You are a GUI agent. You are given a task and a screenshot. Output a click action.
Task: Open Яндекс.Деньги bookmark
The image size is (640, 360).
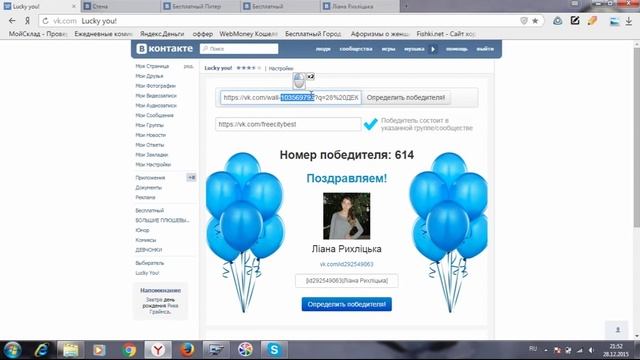tap(162, 34)
